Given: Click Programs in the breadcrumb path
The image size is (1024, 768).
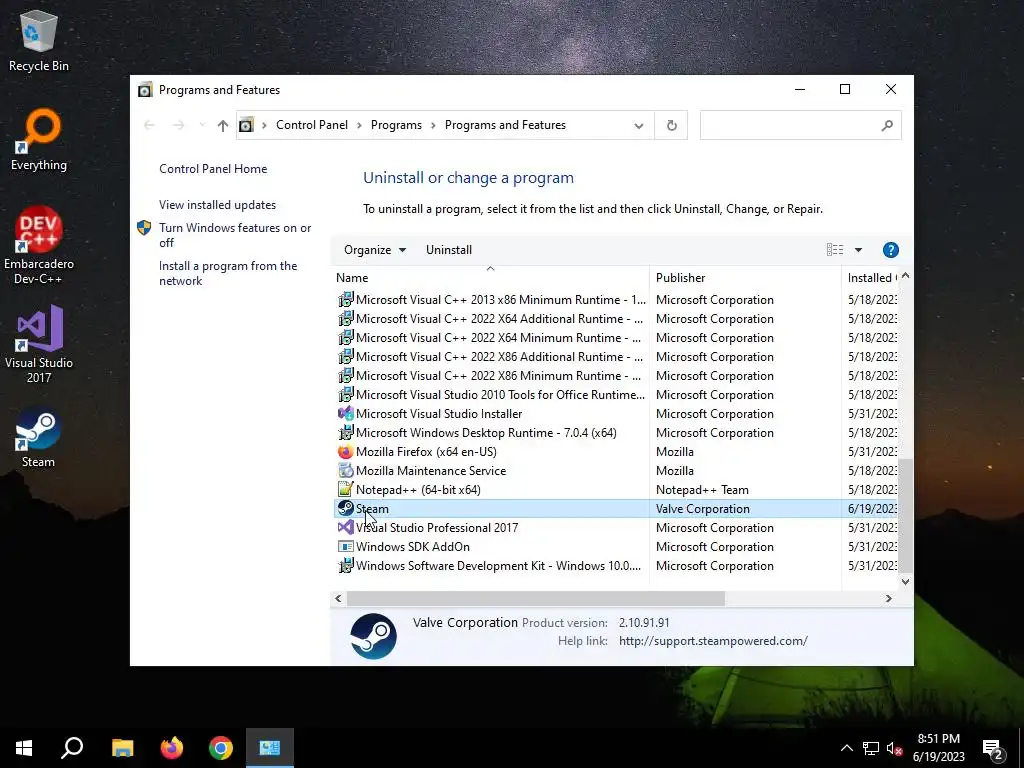Looking at the screenshot, I should (x=396, y=125).
